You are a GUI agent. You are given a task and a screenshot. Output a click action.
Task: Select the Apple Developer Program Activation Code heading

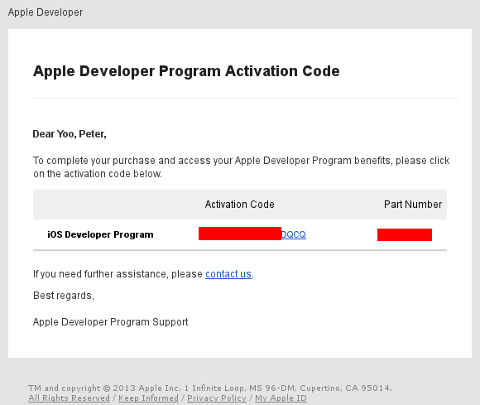coord(186,71)
